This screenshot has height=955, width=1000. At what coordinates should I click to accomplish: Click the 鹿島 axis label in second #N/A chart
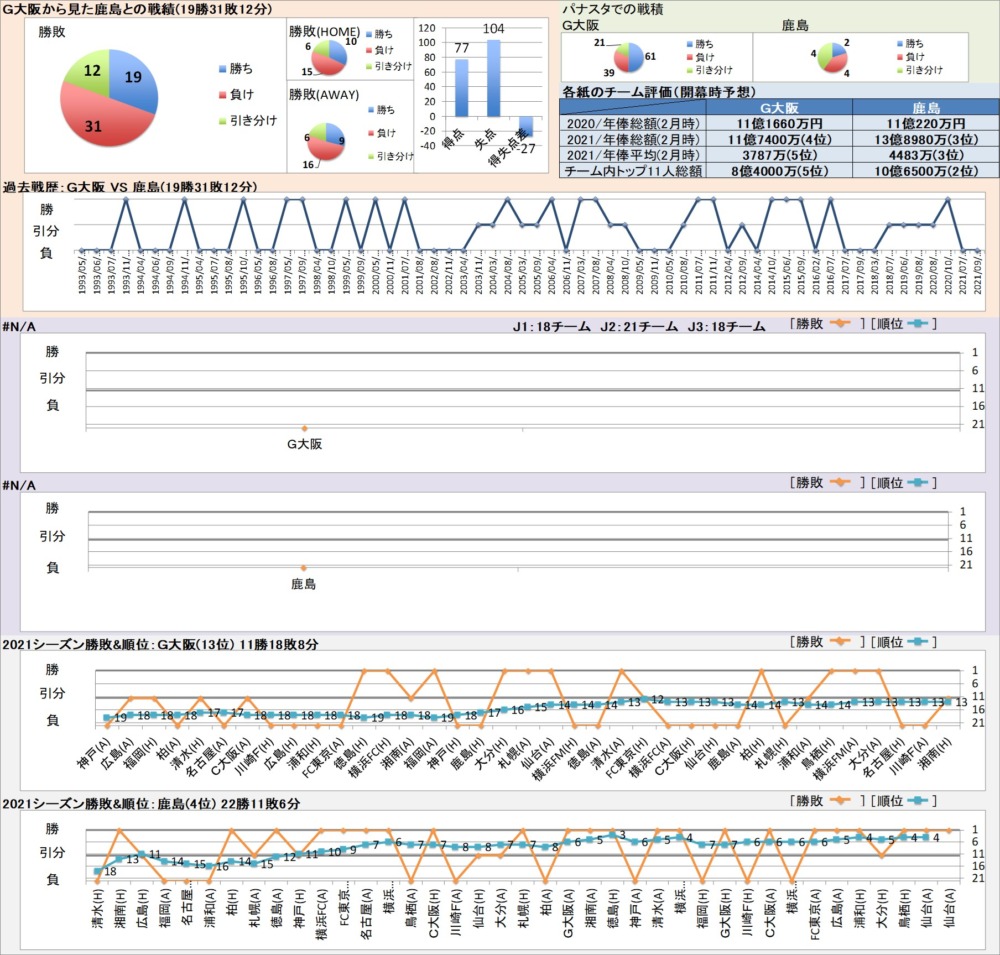click(x=304, y=583)
